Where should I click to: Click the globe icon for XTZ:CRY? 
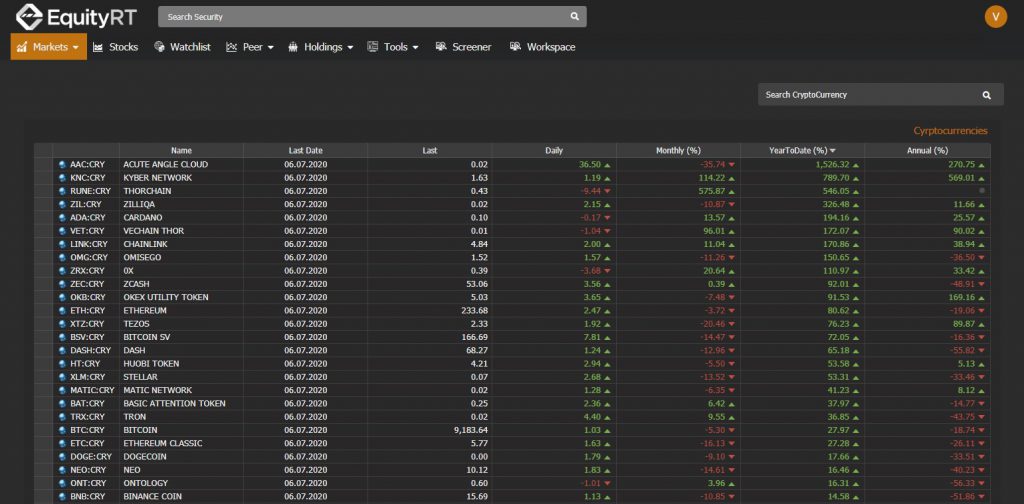62,324
